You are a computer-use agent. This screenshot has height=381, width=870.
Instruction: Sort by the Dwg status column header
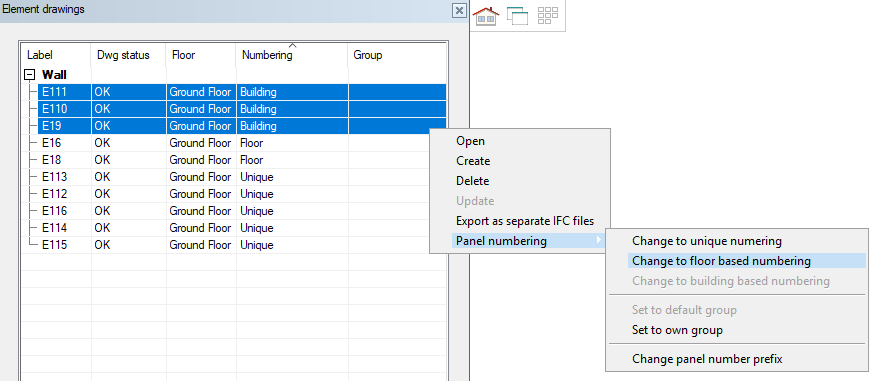point(128,55)
